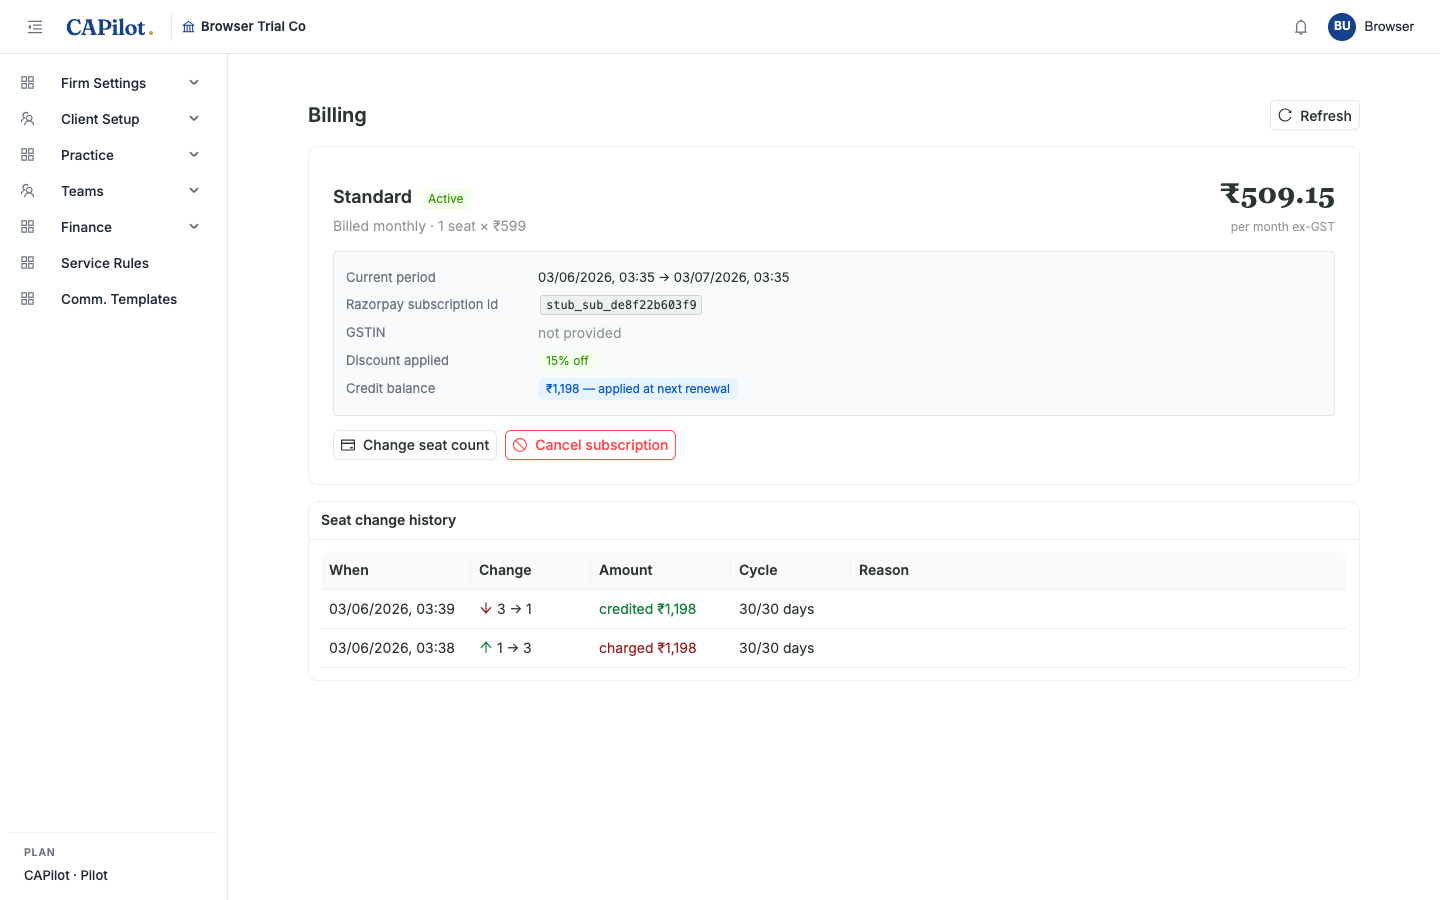Go to Service Rules
The image size is (1440, 900).
tap(113, 263)
